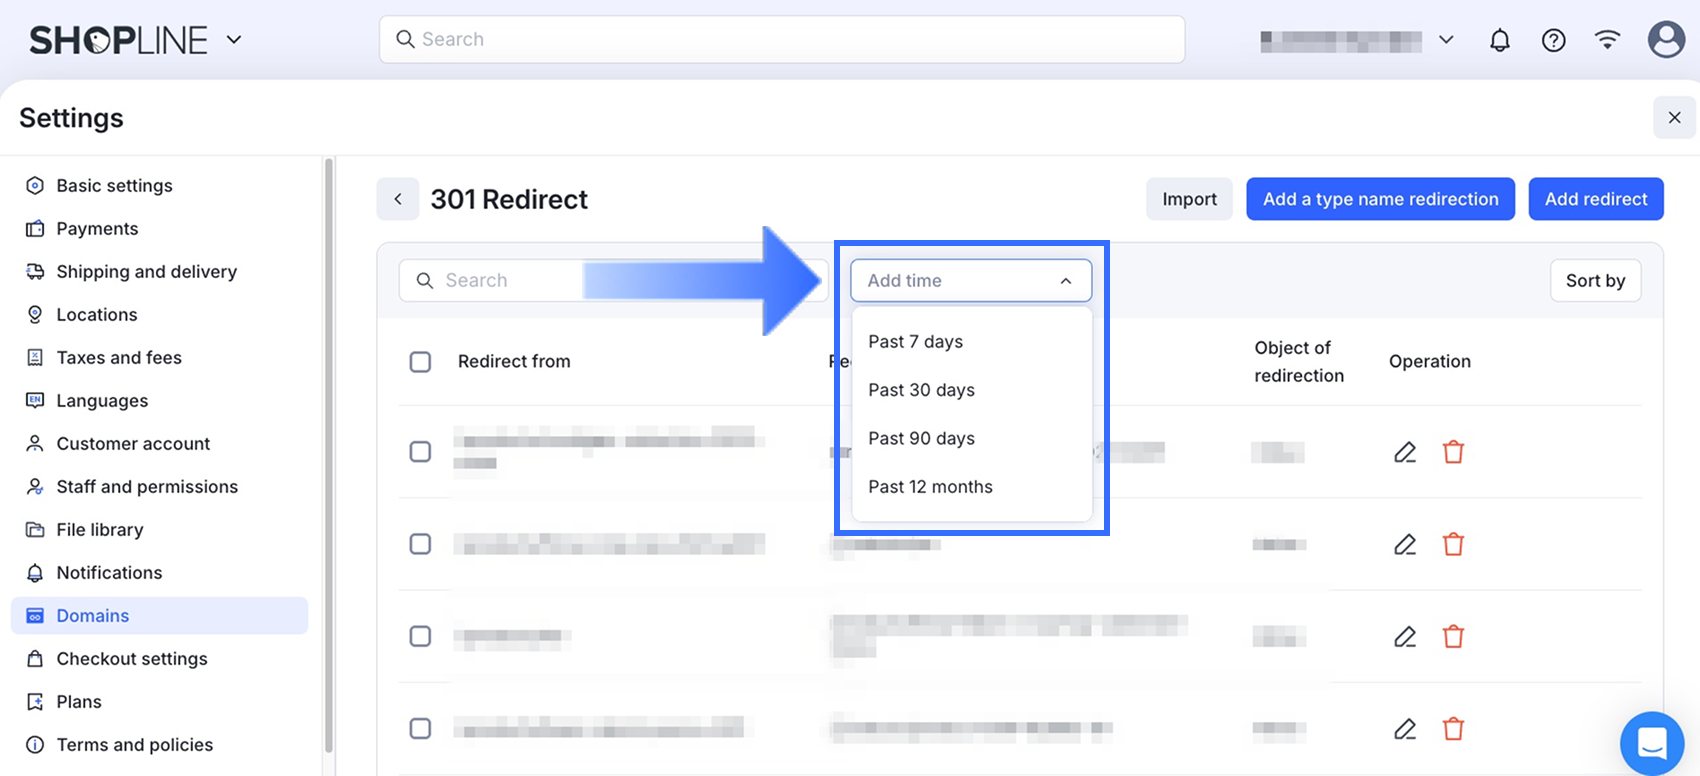Click the Wi-Fi status icon in header
Viewport: 1700px width, 776px height.
(x=1607, y=40)
